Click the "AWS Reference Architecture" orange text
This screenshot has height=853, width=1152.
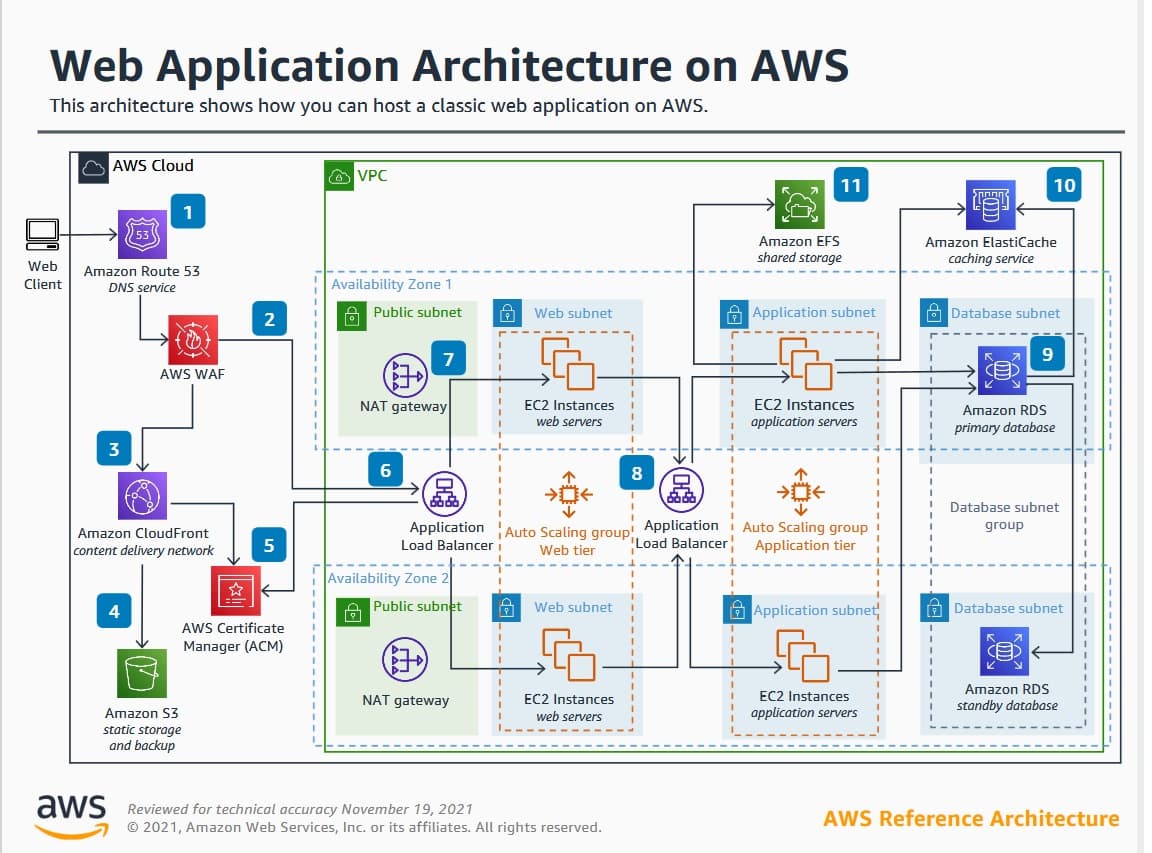(970, 818)
